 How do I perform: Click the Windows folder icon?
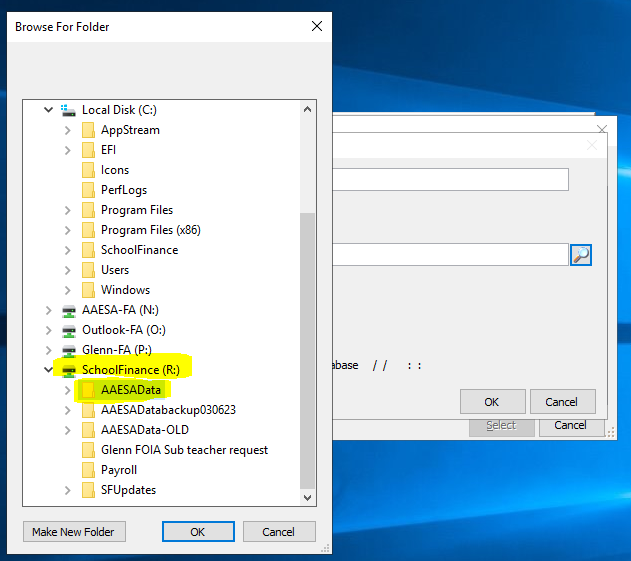[88, 290]
